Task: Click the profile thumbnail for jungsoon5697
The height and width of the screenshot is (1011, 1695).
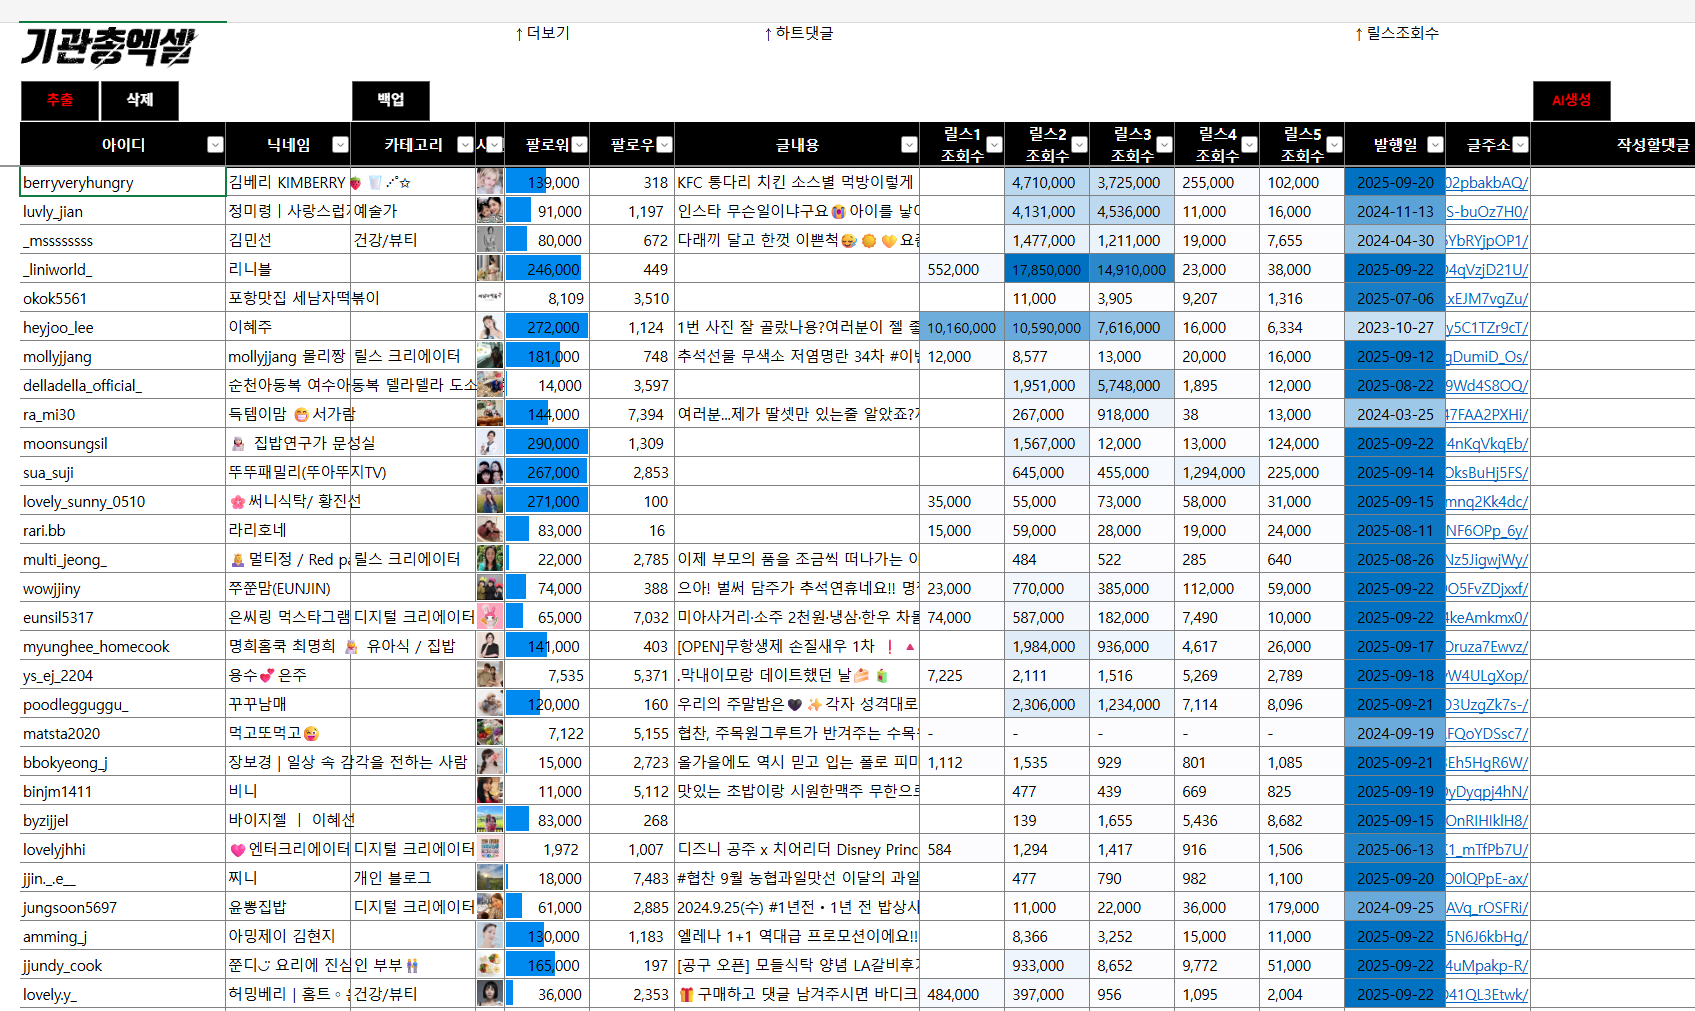Action: [x=490, y=907]
